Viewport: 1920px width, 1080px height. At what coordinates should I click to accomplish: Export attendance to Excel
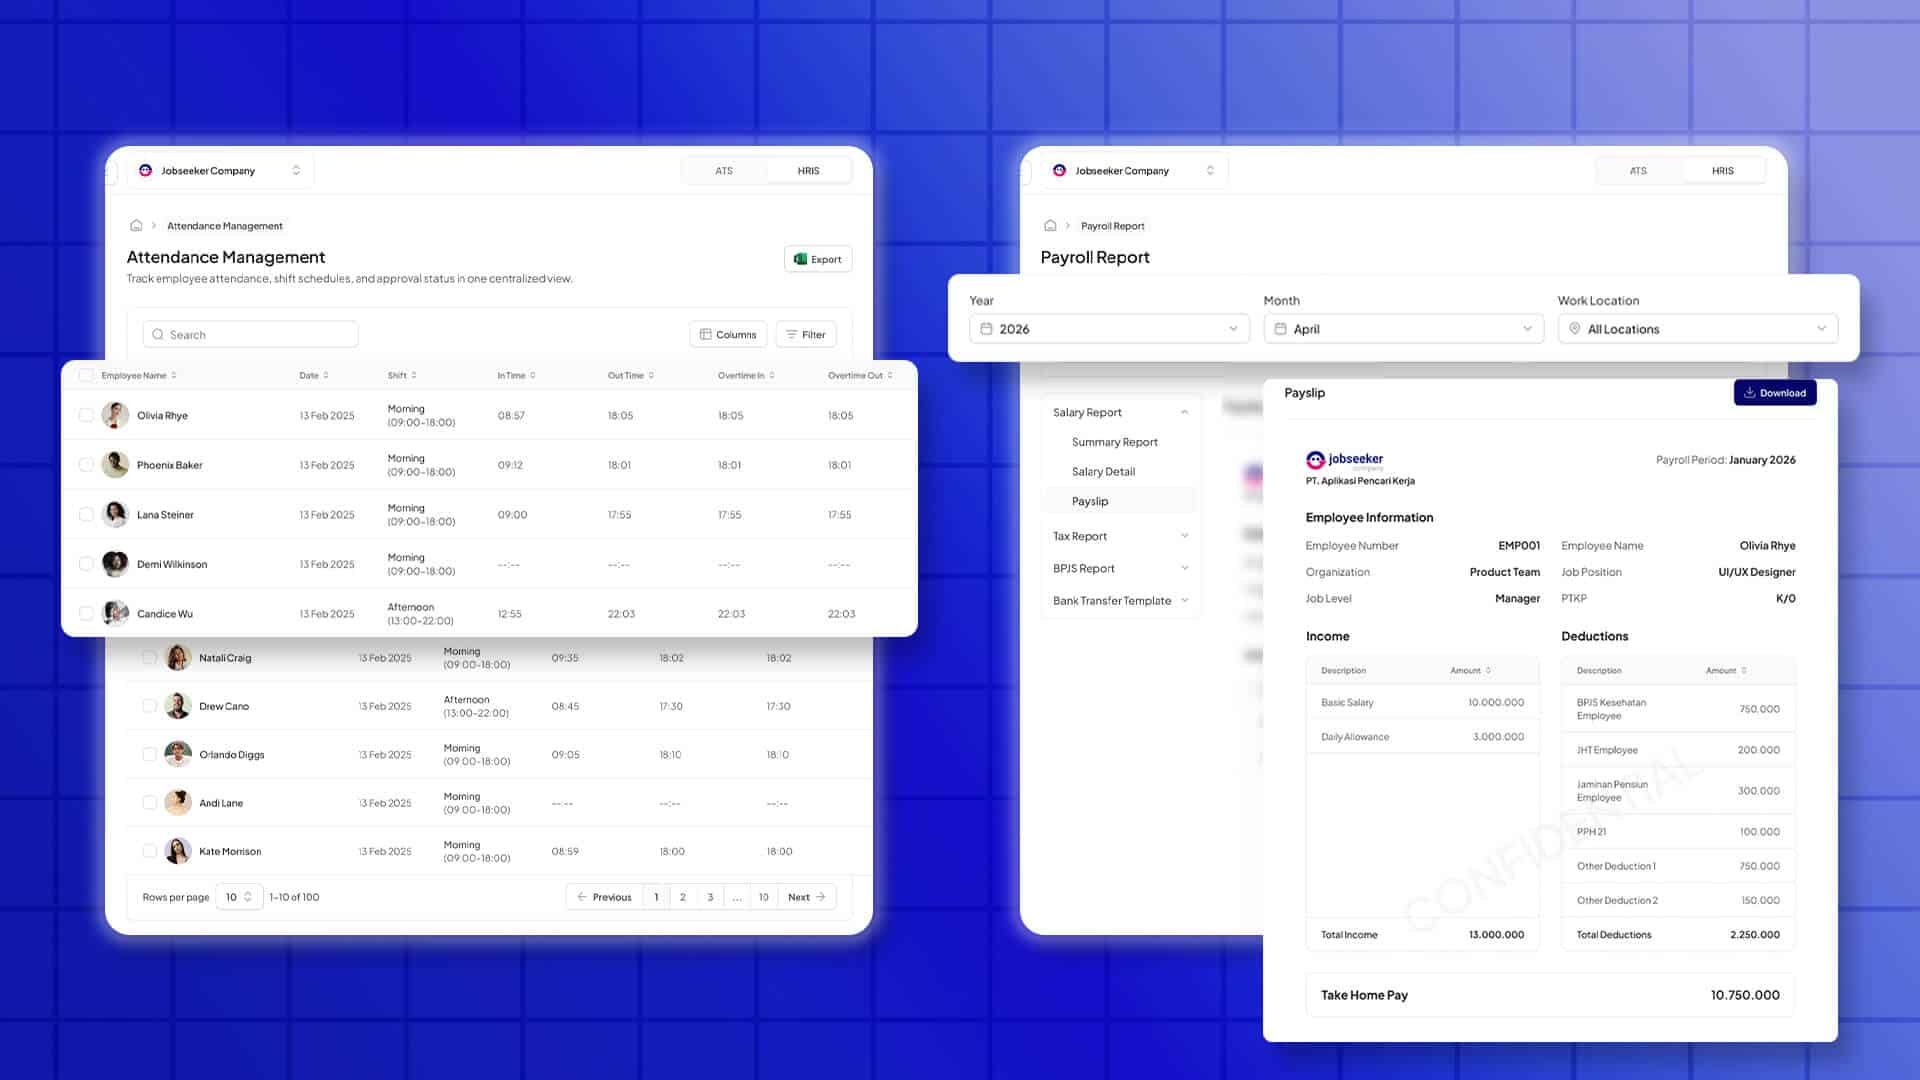[x=818, y=259]
